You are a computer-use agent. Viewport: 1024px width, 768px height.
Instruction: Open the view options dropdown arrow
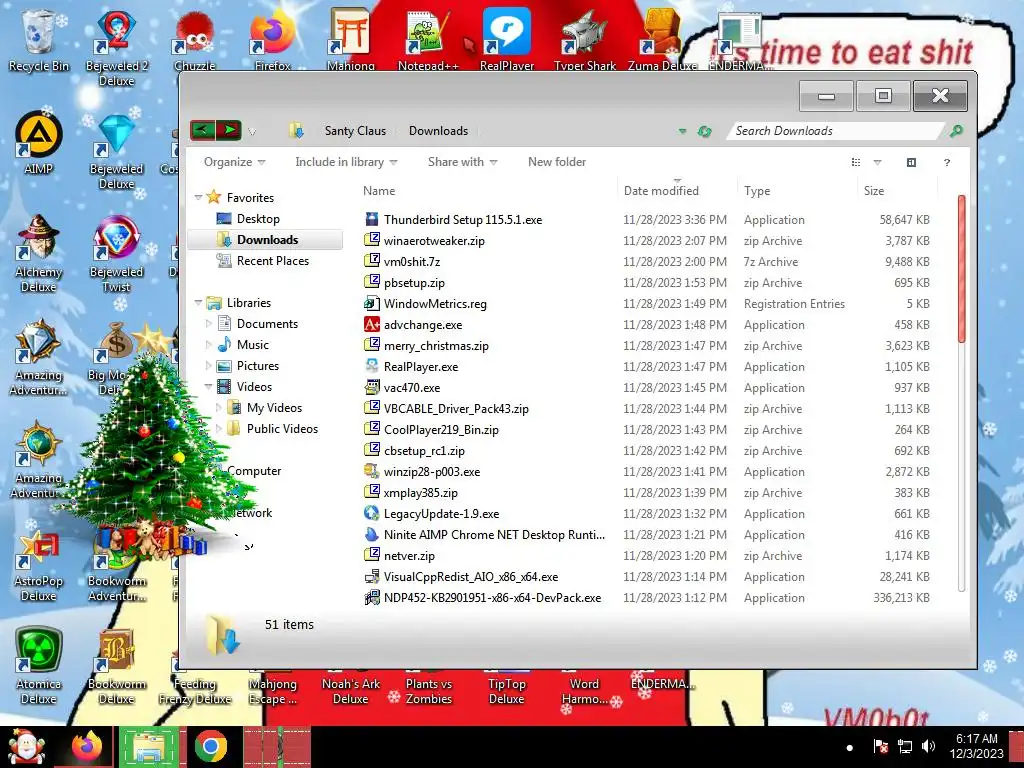[877, 162]
